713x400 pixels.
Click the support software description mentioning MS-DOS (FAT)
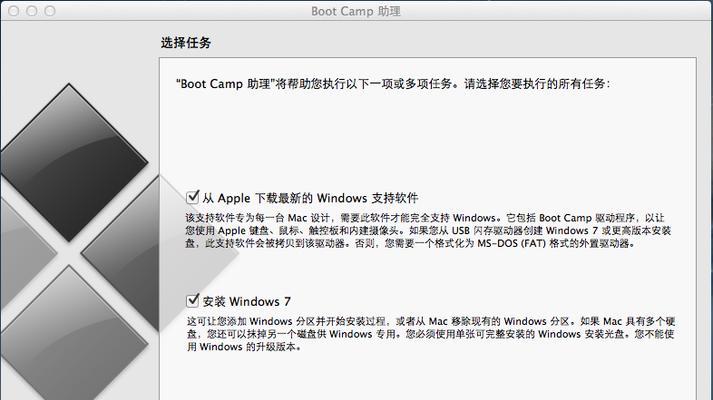click(x=429, y=230)
